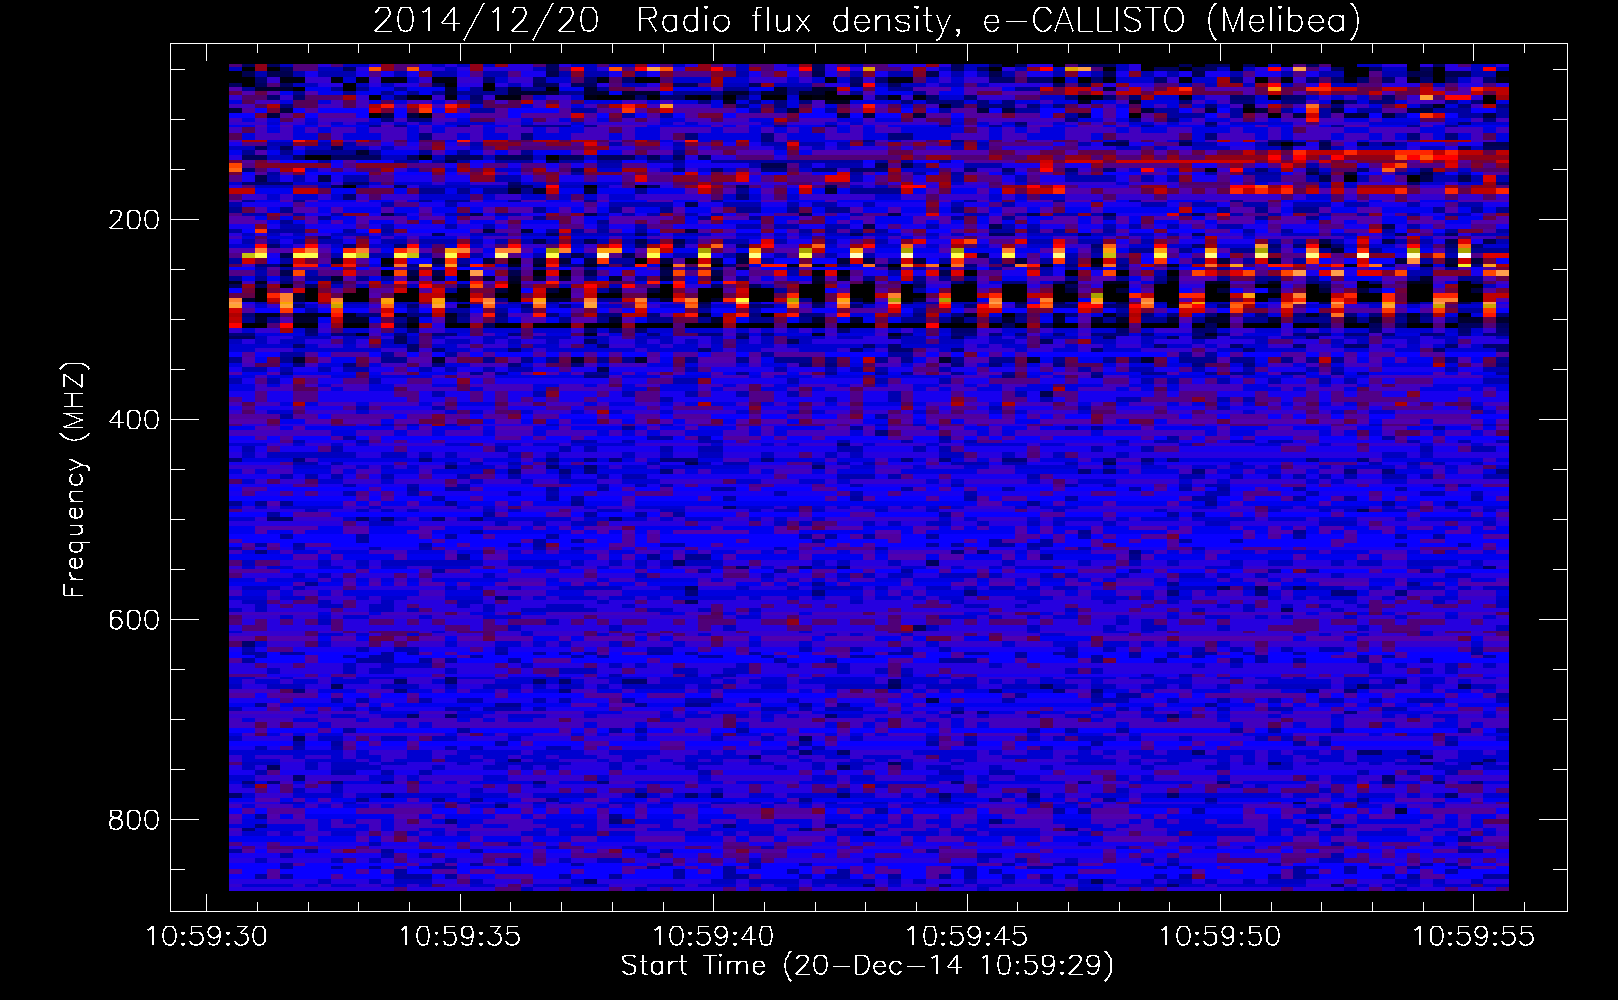This screenshot has height=1000, width=1618.
Task: Click the 400 frequency tick label
Action: (134, 420)
